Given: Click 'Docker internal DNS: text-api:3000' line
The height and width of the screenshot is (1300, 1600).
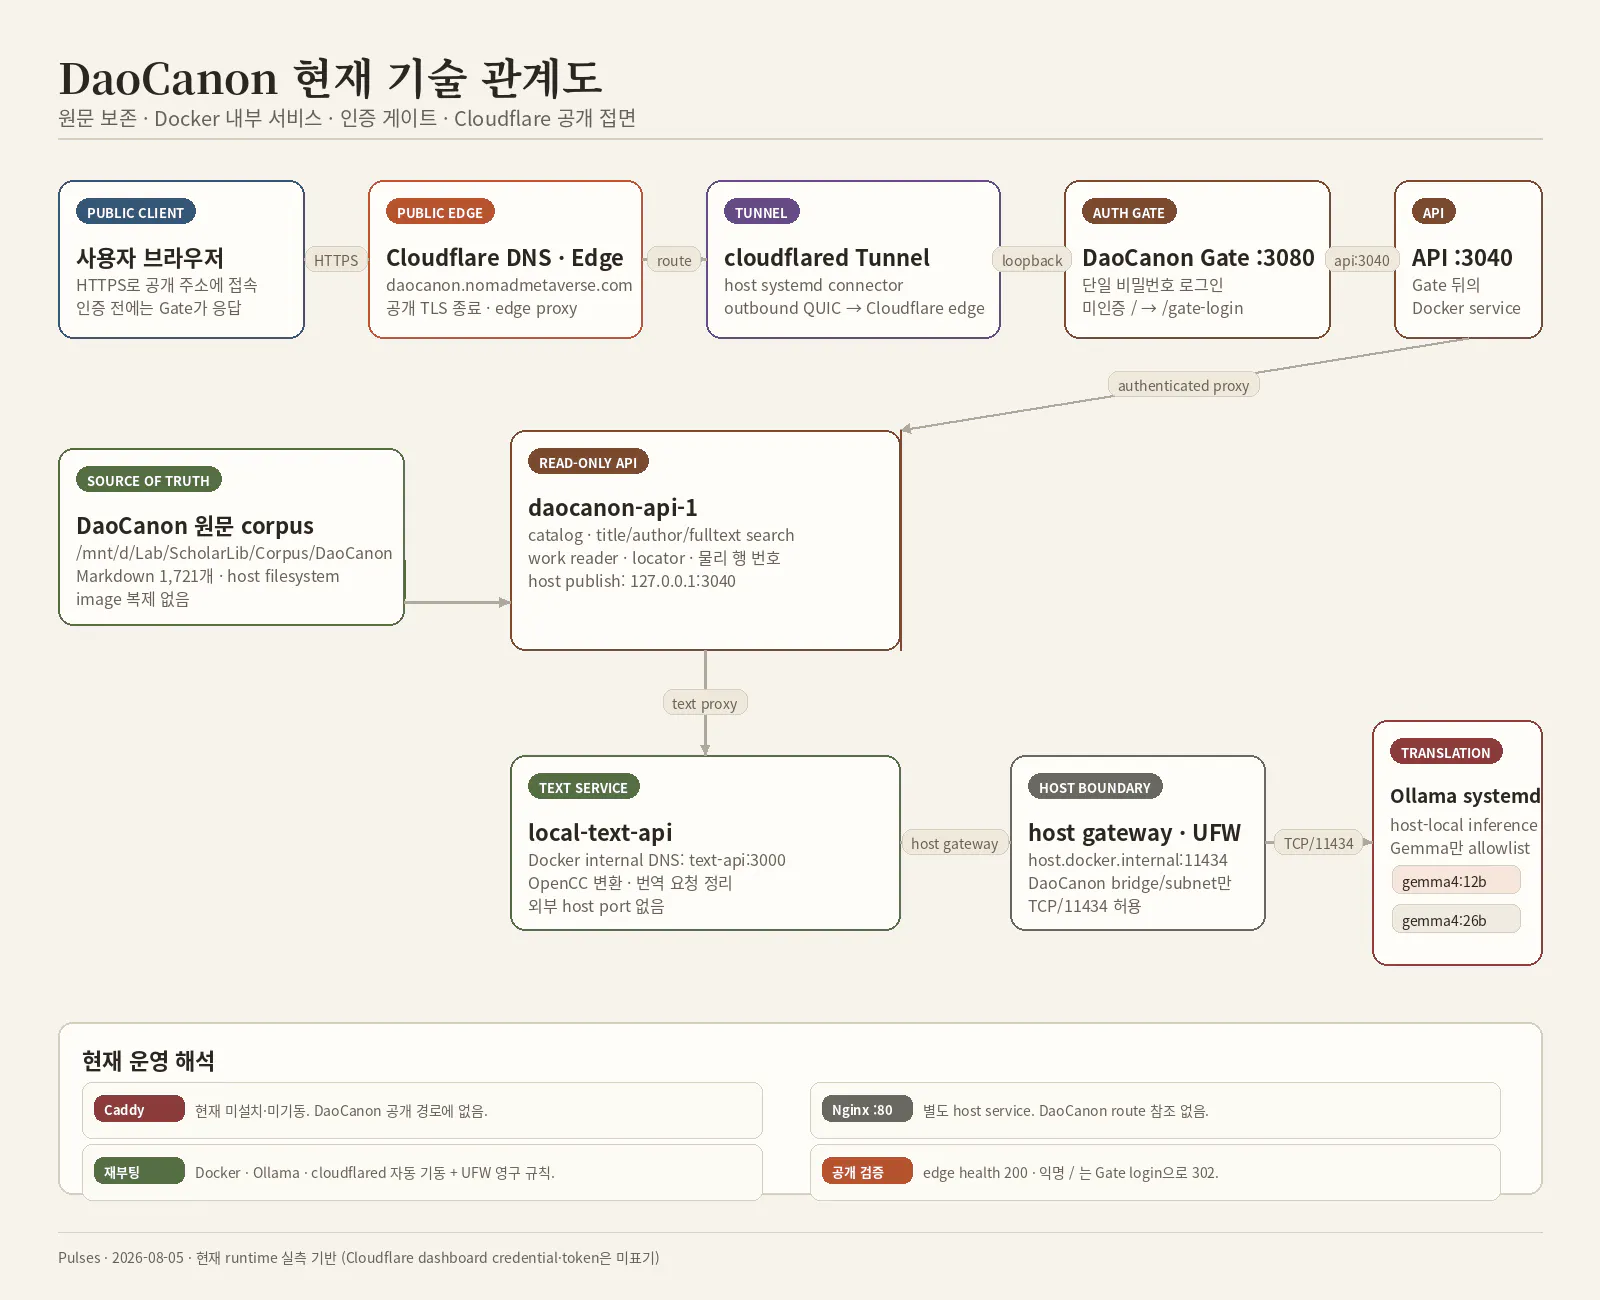Looking at the screenshot, I should click(657, 860).
